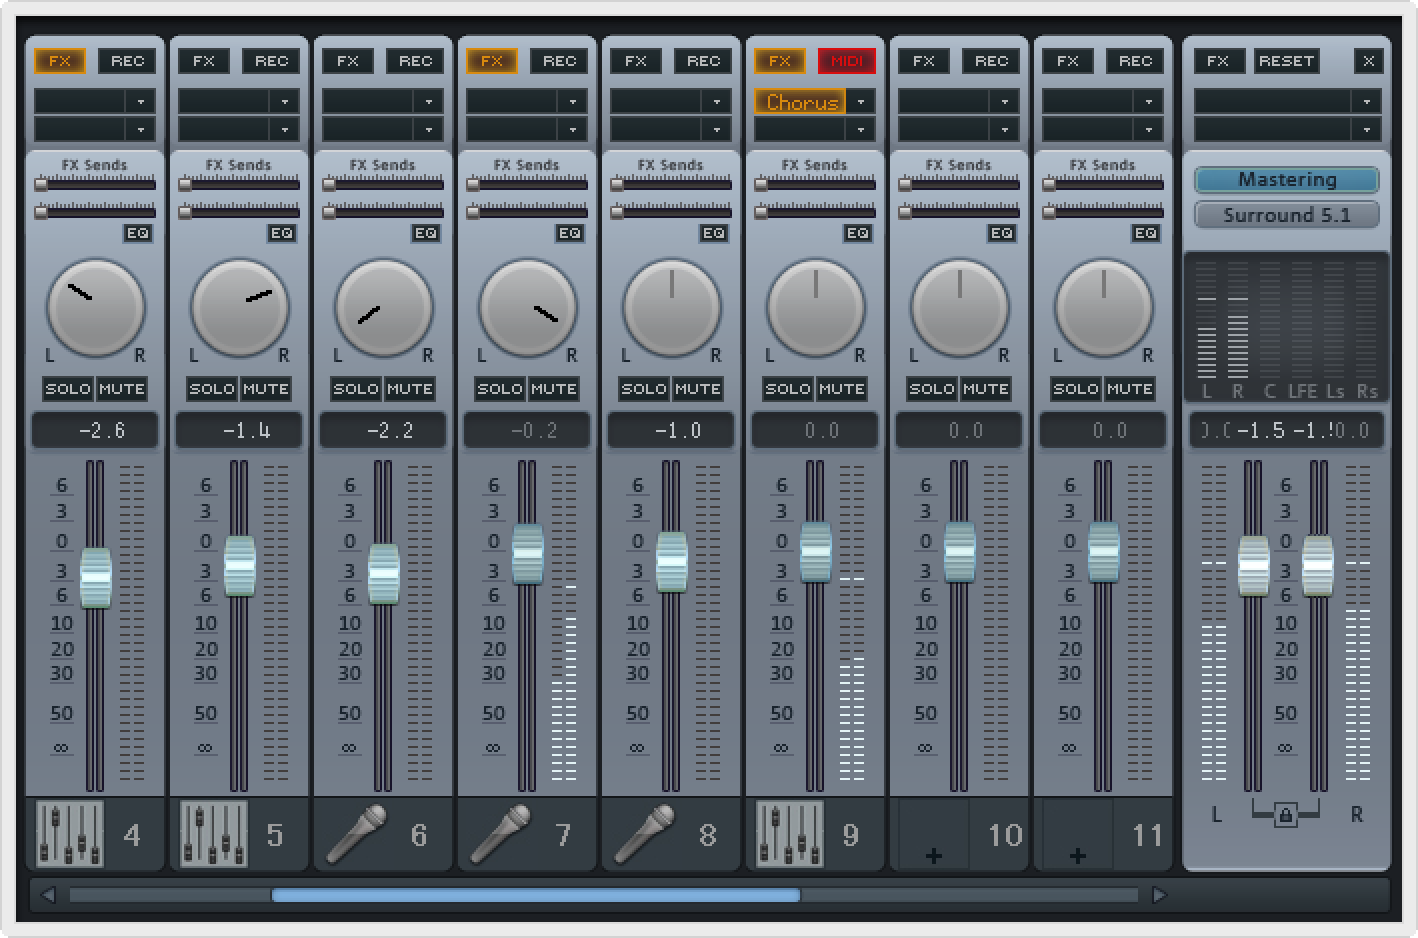Screen dimensions: 1418x938
Task: Open the first effect slot dropdown on channel 10
Action: click(x=1005, y=102)
